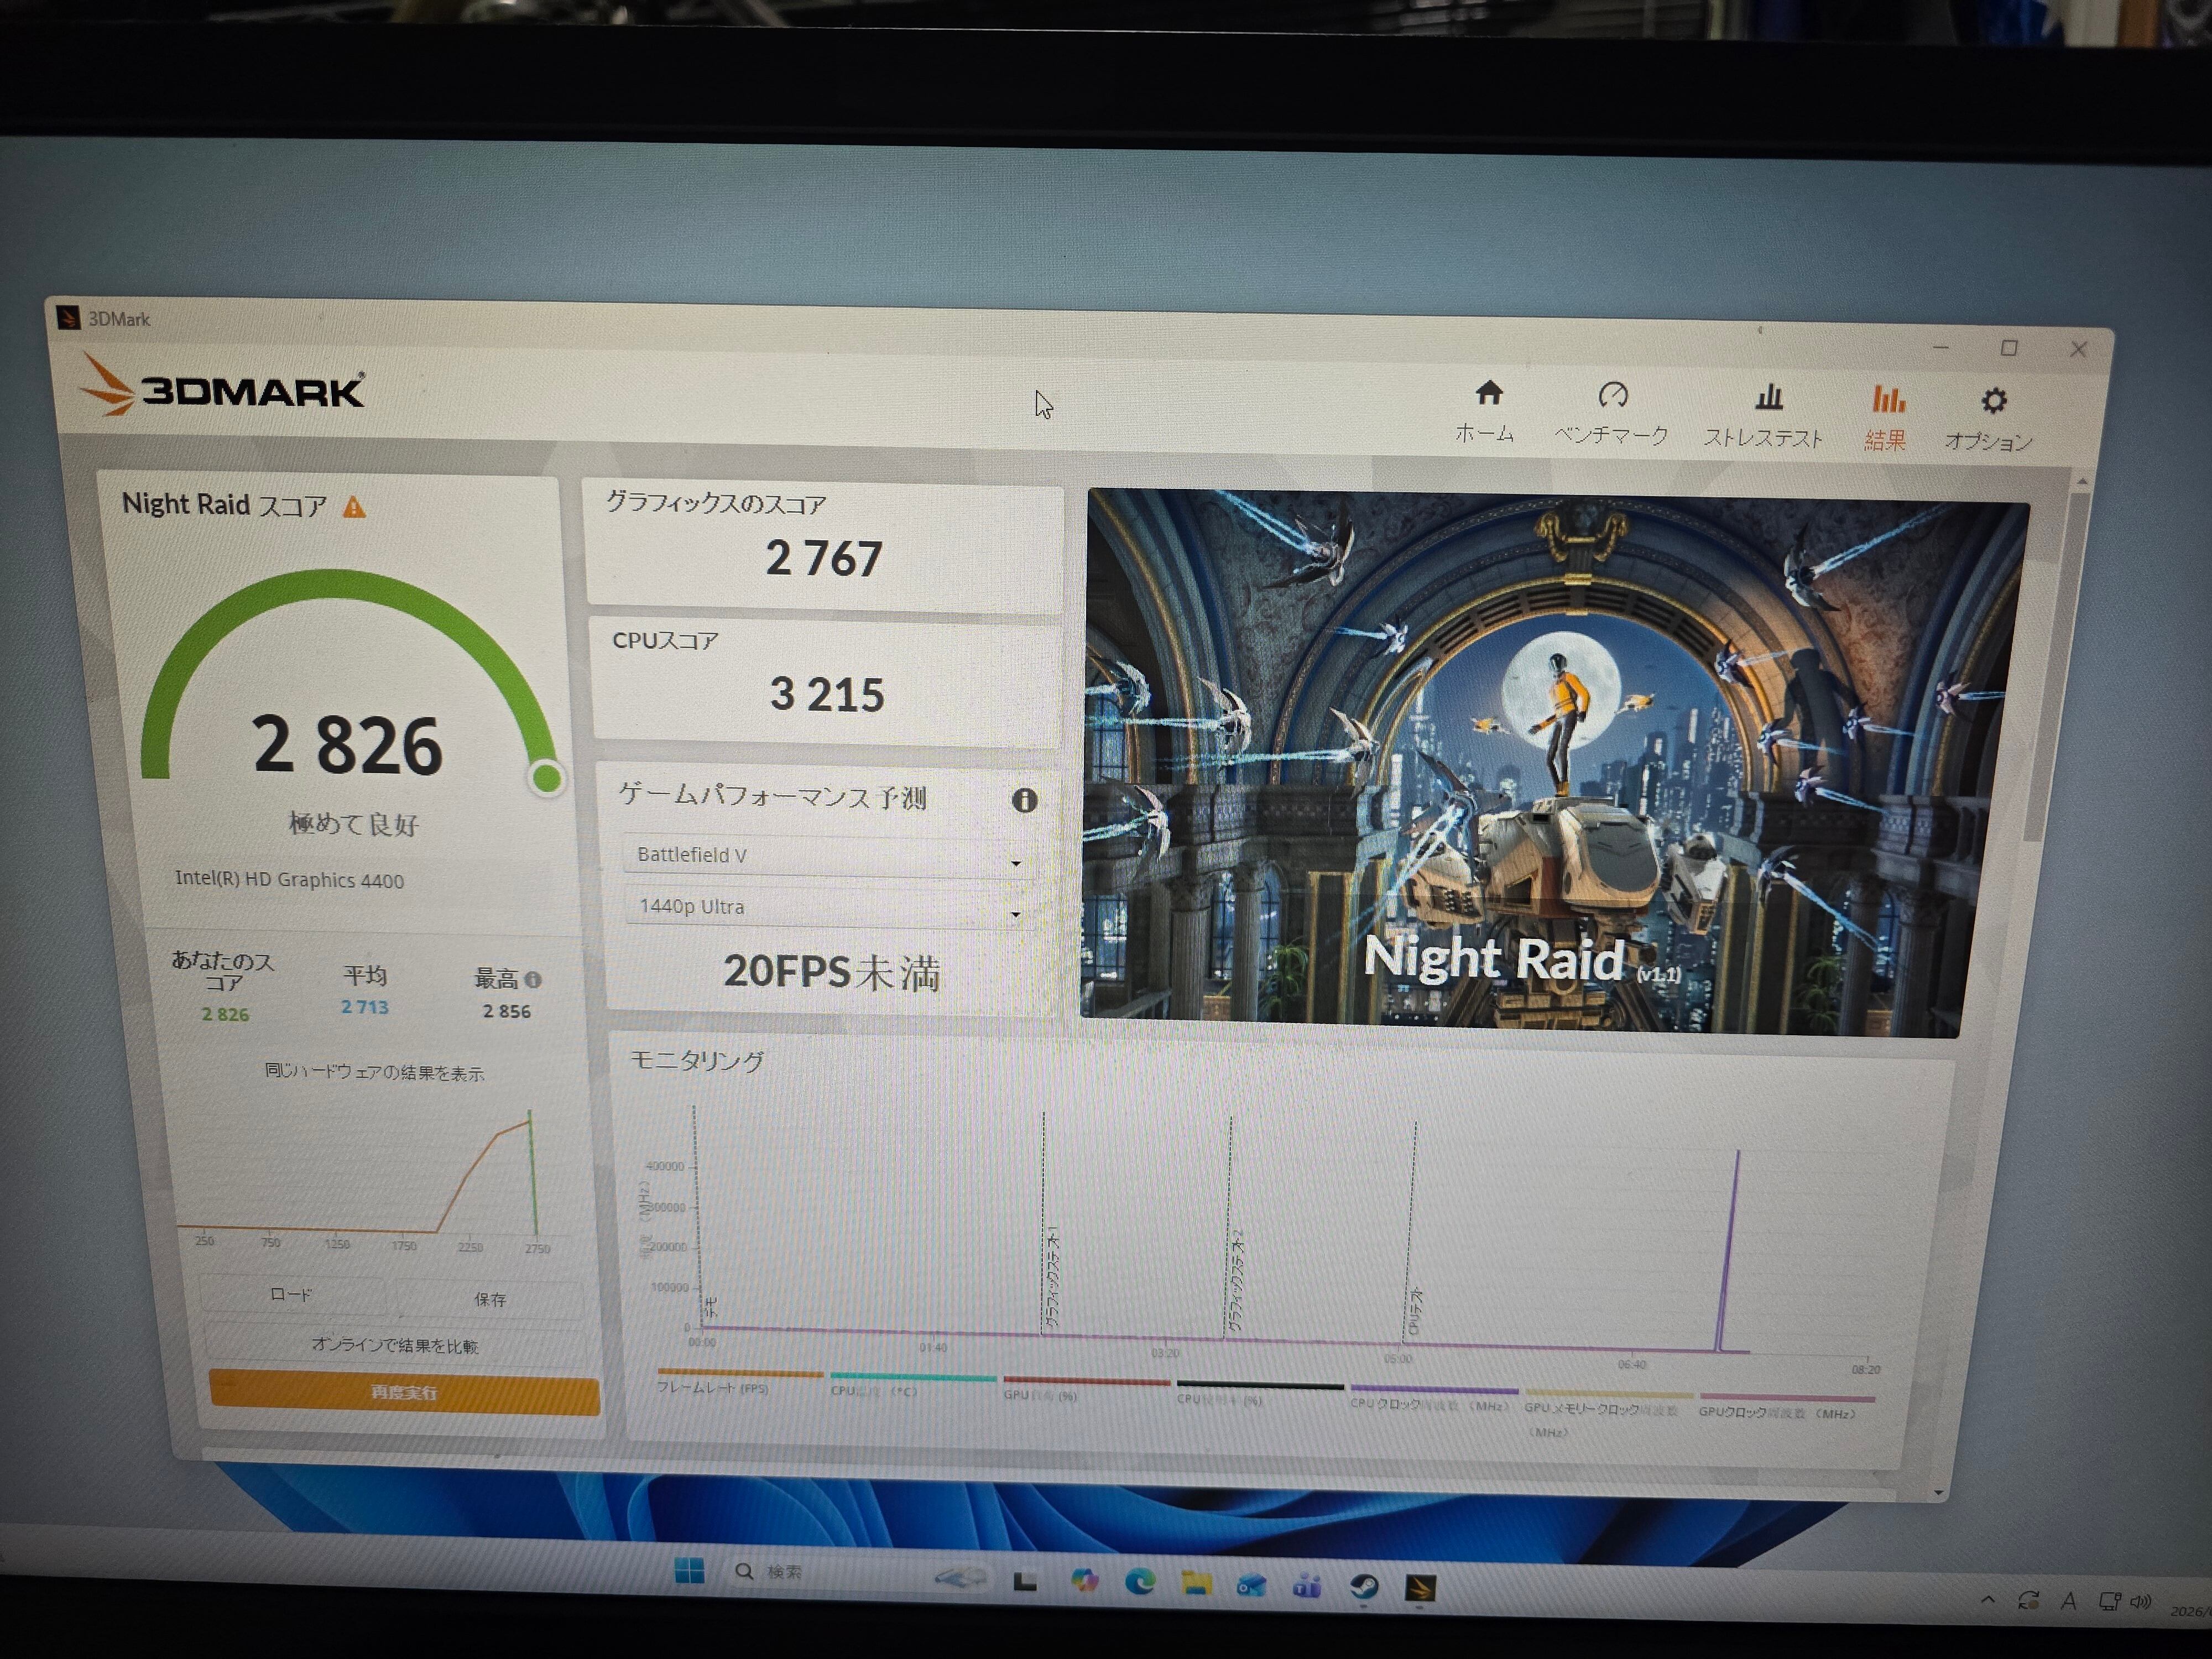Open Microsoft Edge from the taskbar
2212x1659 pixels.
pyautogui.click(x=1140, y=1581)
